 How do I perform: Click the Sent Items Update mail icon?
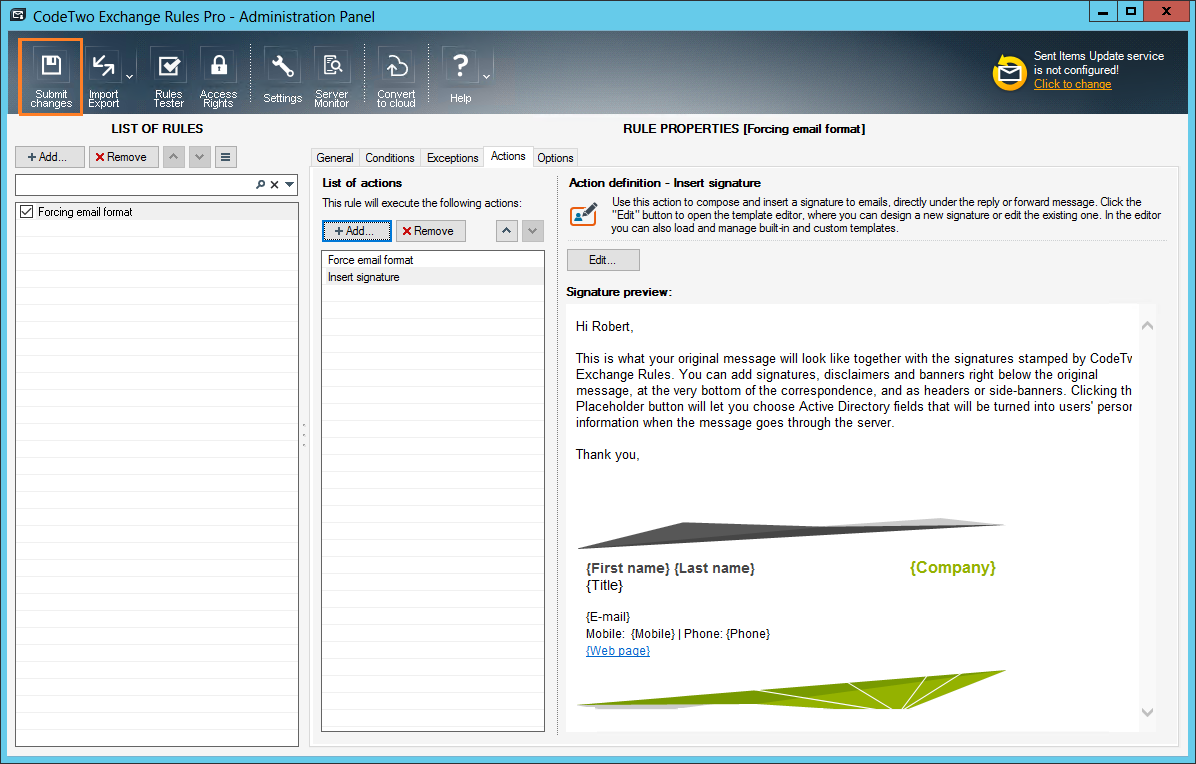click(1009, 73)
